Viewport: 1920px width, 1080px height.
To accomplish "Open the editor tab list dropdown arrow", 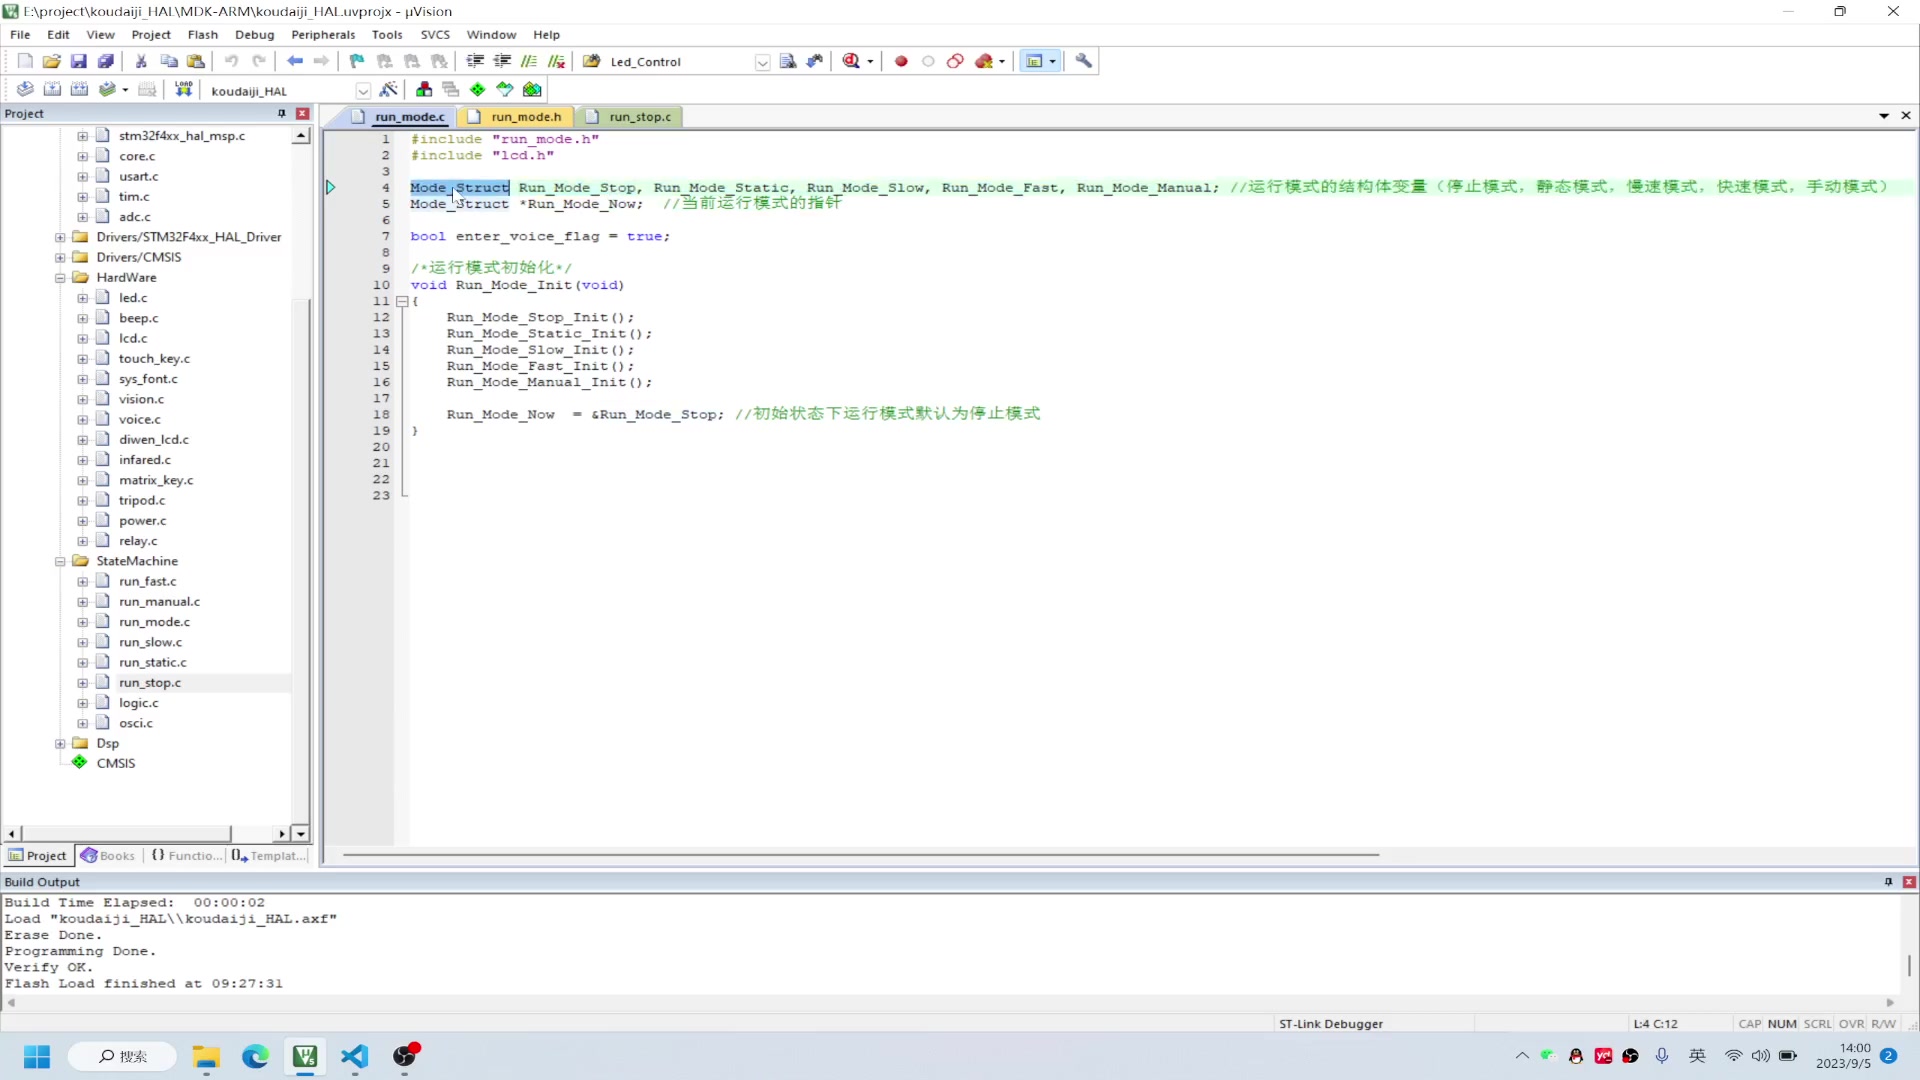I will click(1884, 116).
